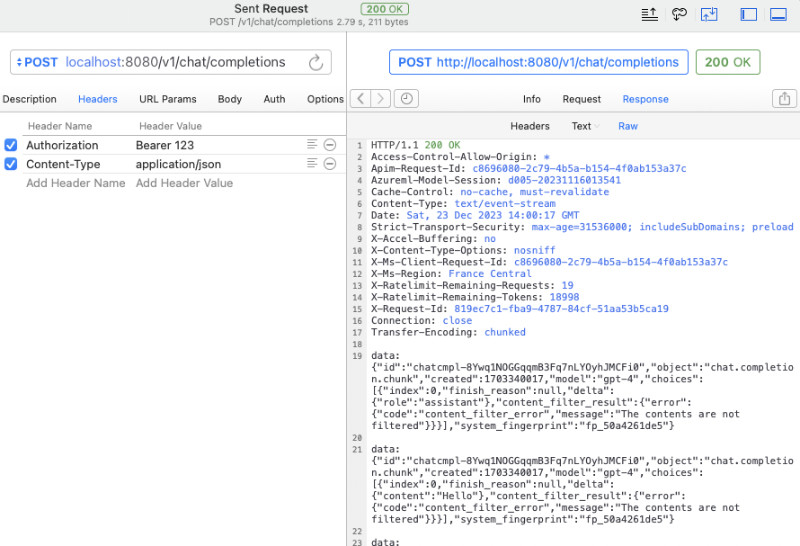Expand the Text format dropdown
Screen dimensions: 800x546
[585, 126]
